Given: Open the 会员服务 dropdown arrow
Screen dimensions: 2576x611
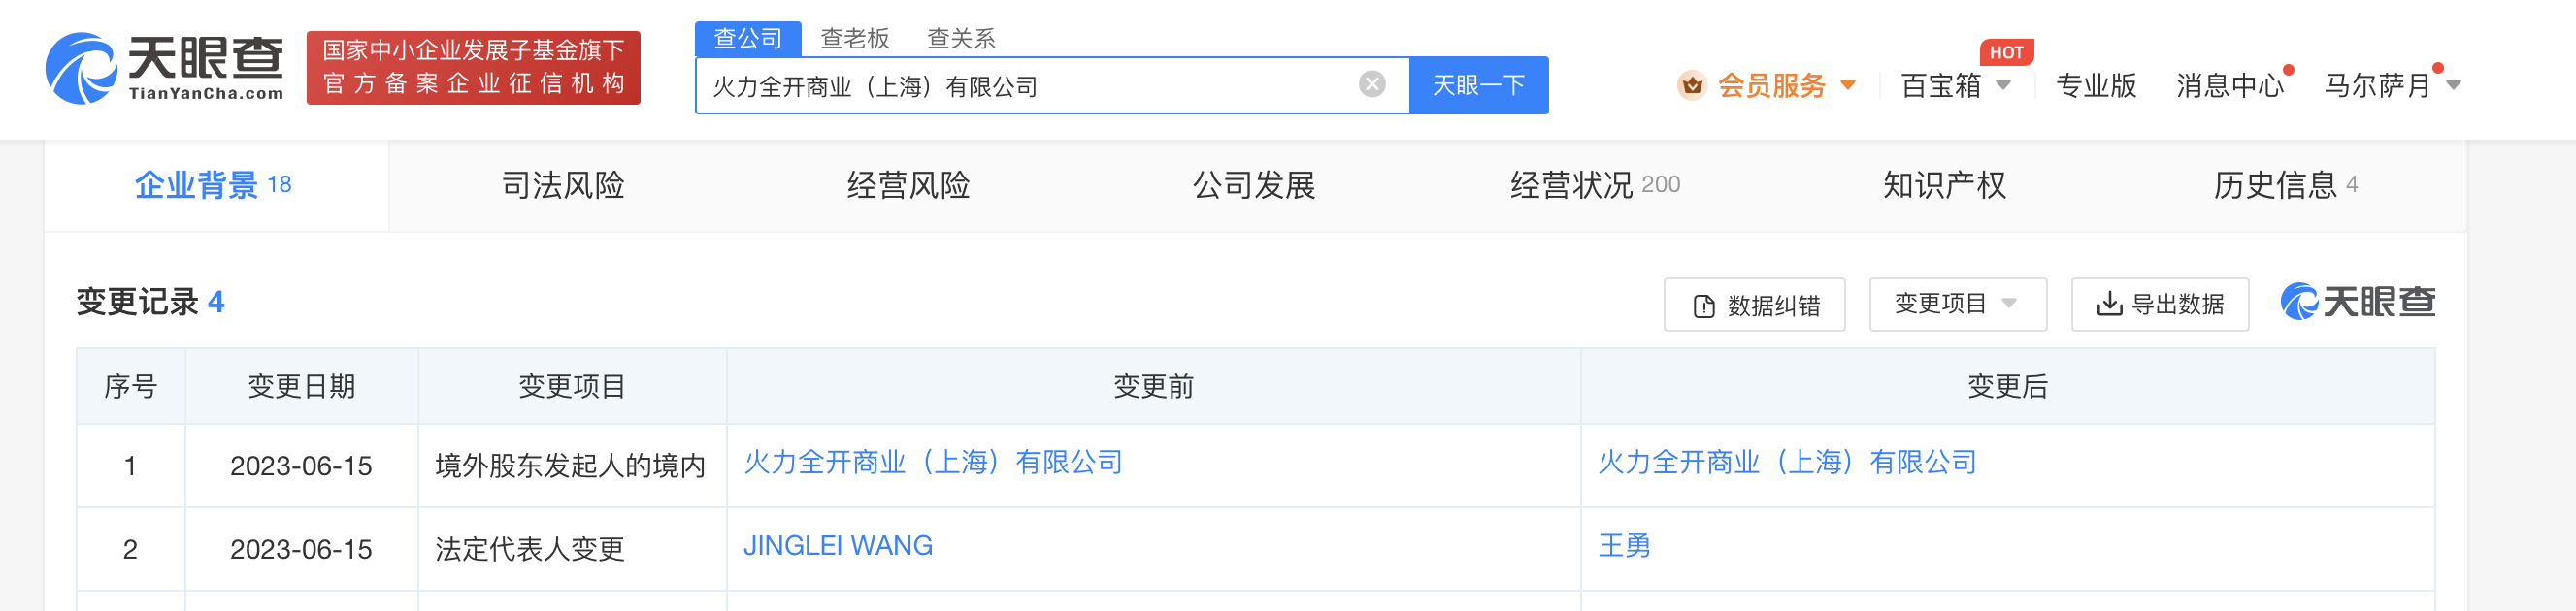Looking at the screenshot, I should pos(1848,86).
